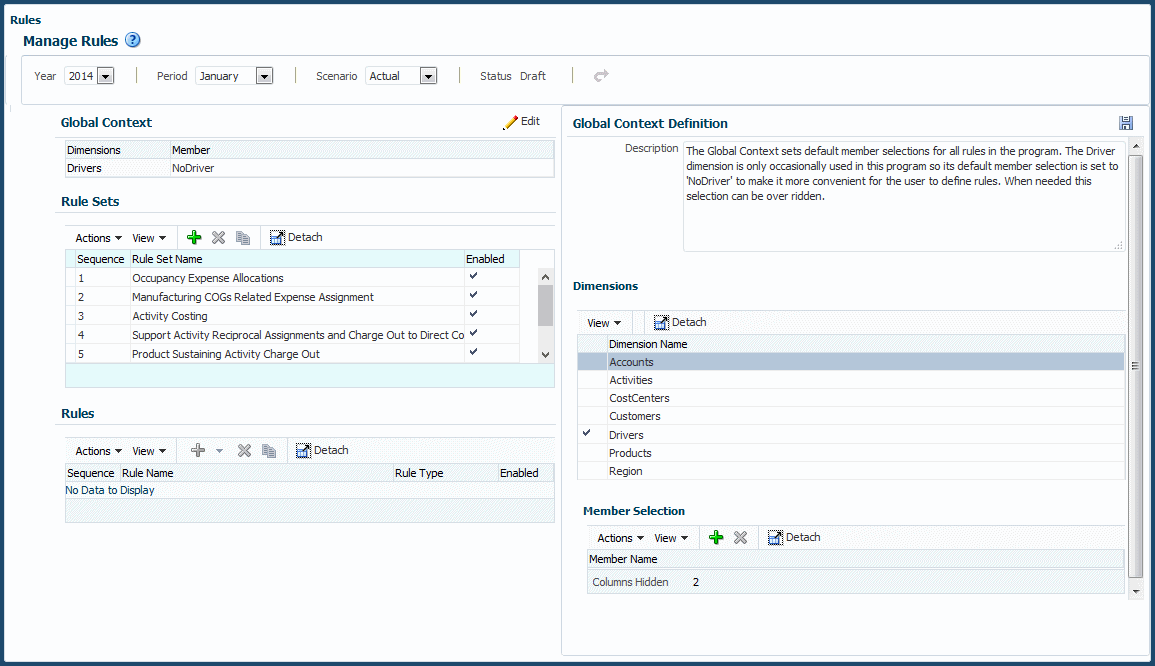Image resolution: width=1155 pixels, height=666 pixels.
Task: Click the NoDriver member cell
Action: click(x=362, y=168)
